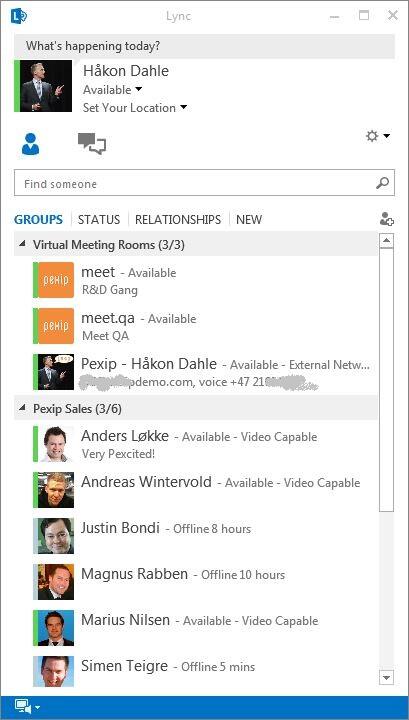Screen dimensions: 409x720
Task: Select the Marius Nilsen contact name
Action: [125, 620]
